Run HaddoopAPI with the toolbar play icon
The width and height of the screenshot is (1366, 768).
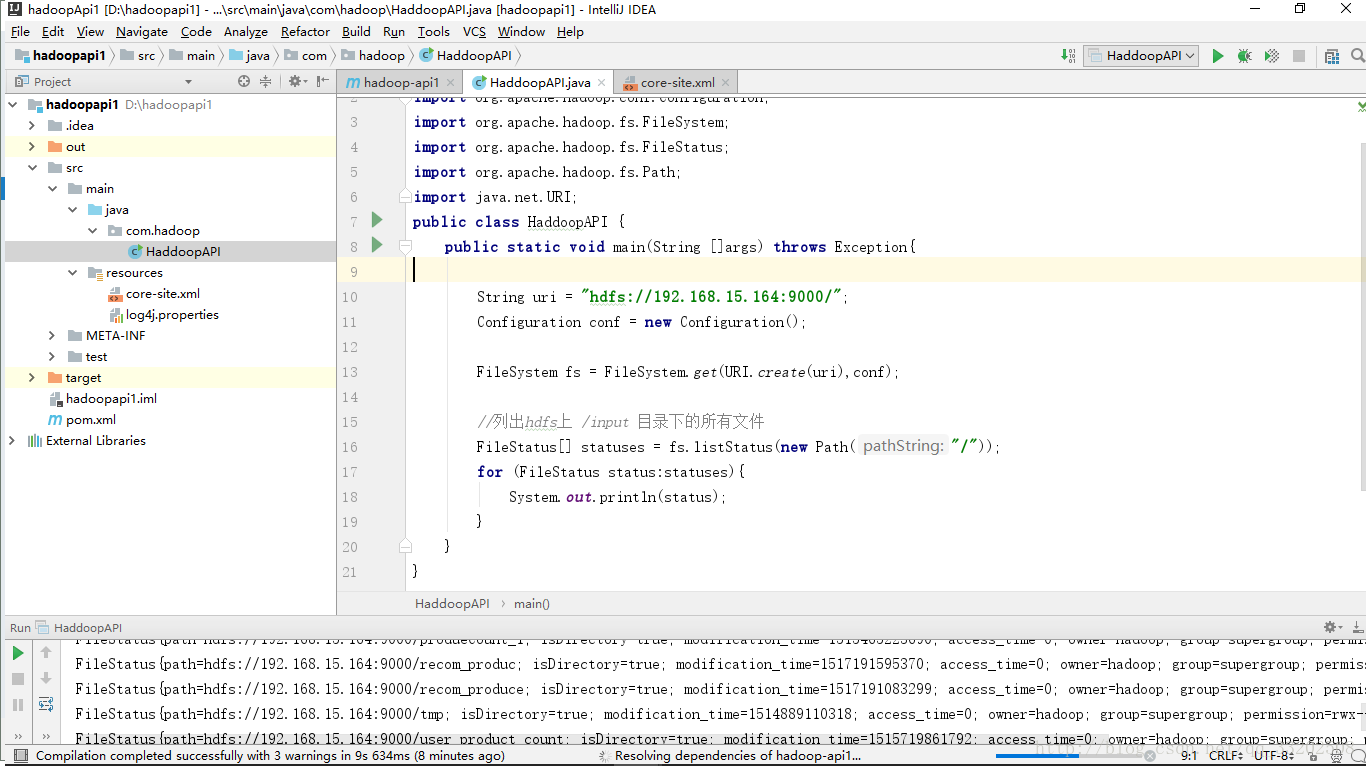[1217, 56]
